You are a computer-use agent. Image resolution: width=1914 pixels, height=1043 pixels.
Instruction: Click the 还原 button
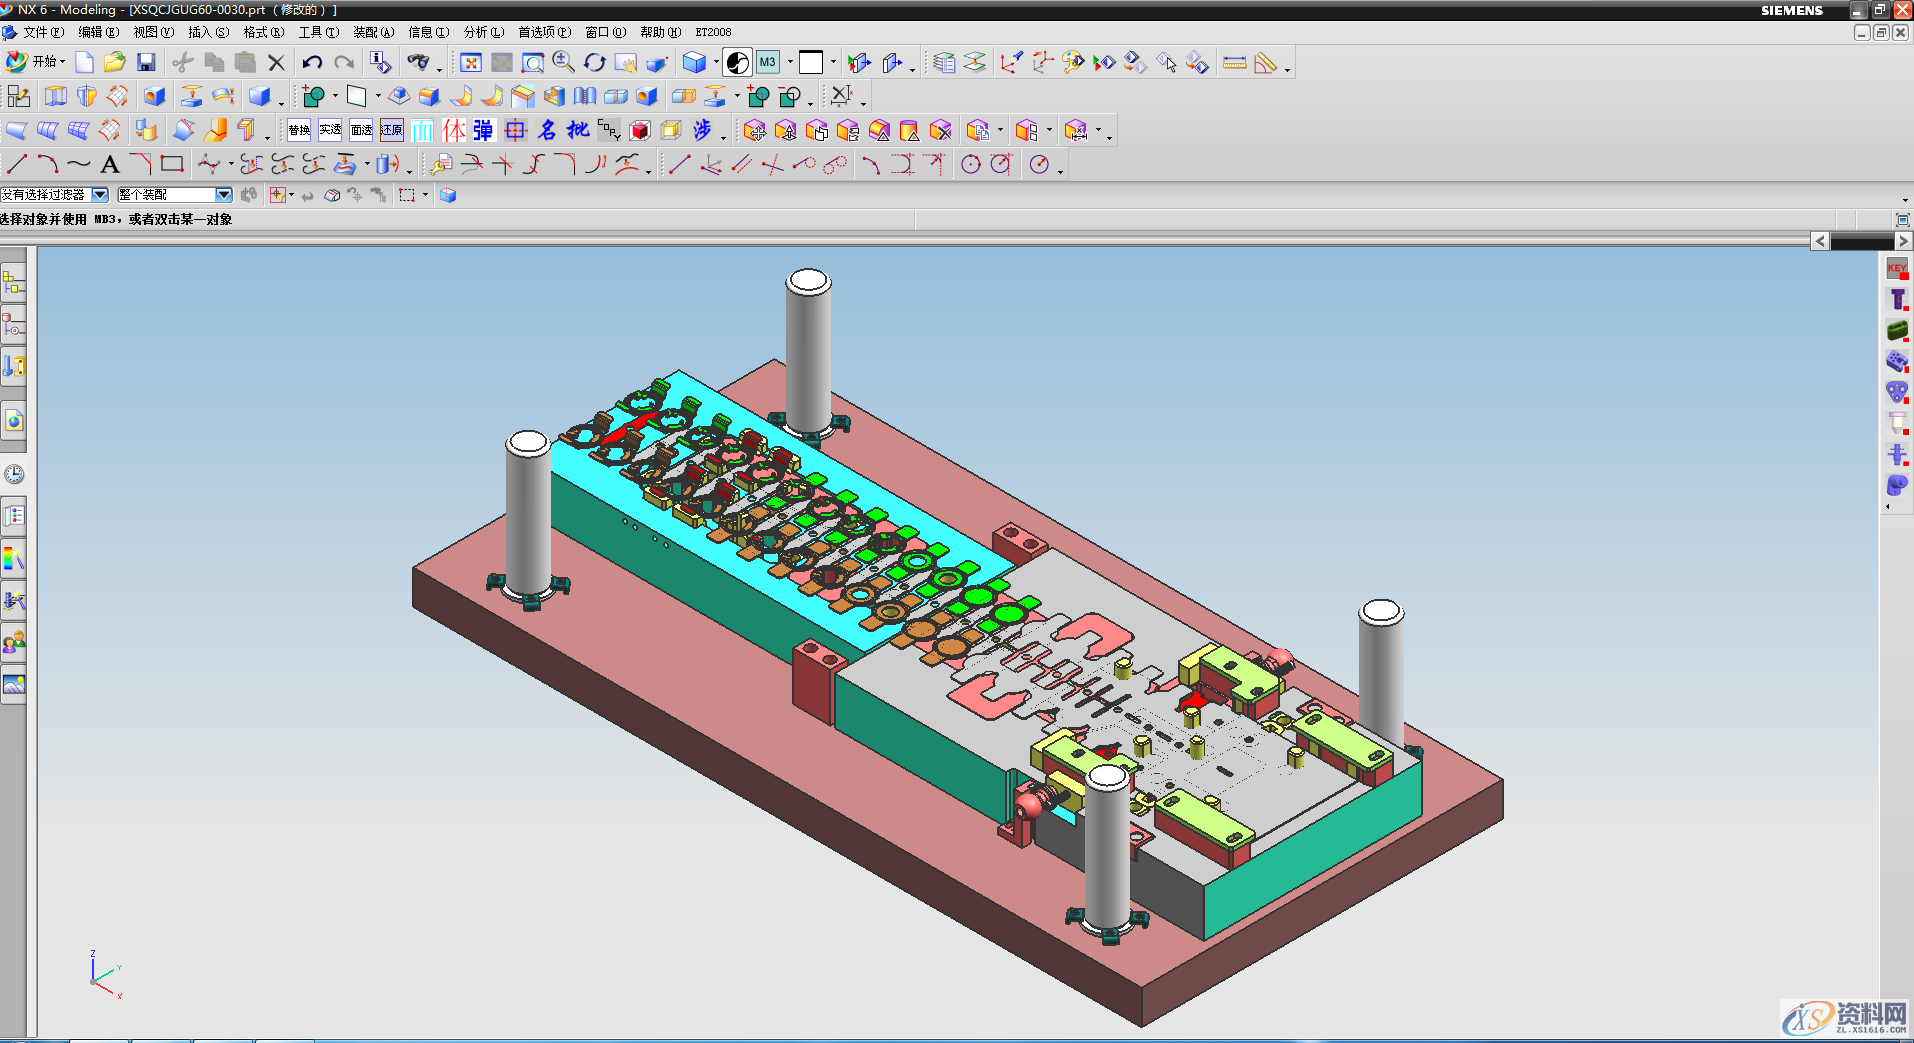click(392, 130)
